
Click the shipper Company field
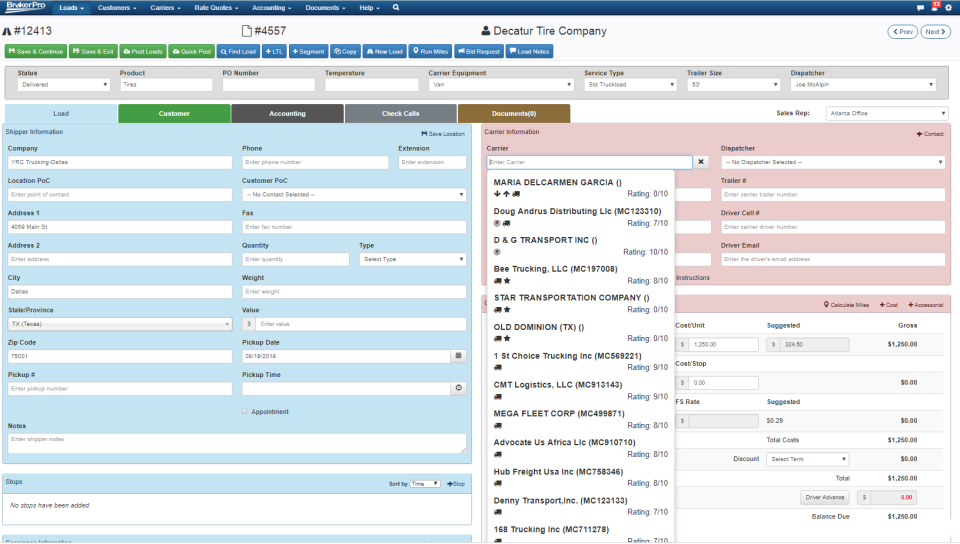(x=120, y=162)
